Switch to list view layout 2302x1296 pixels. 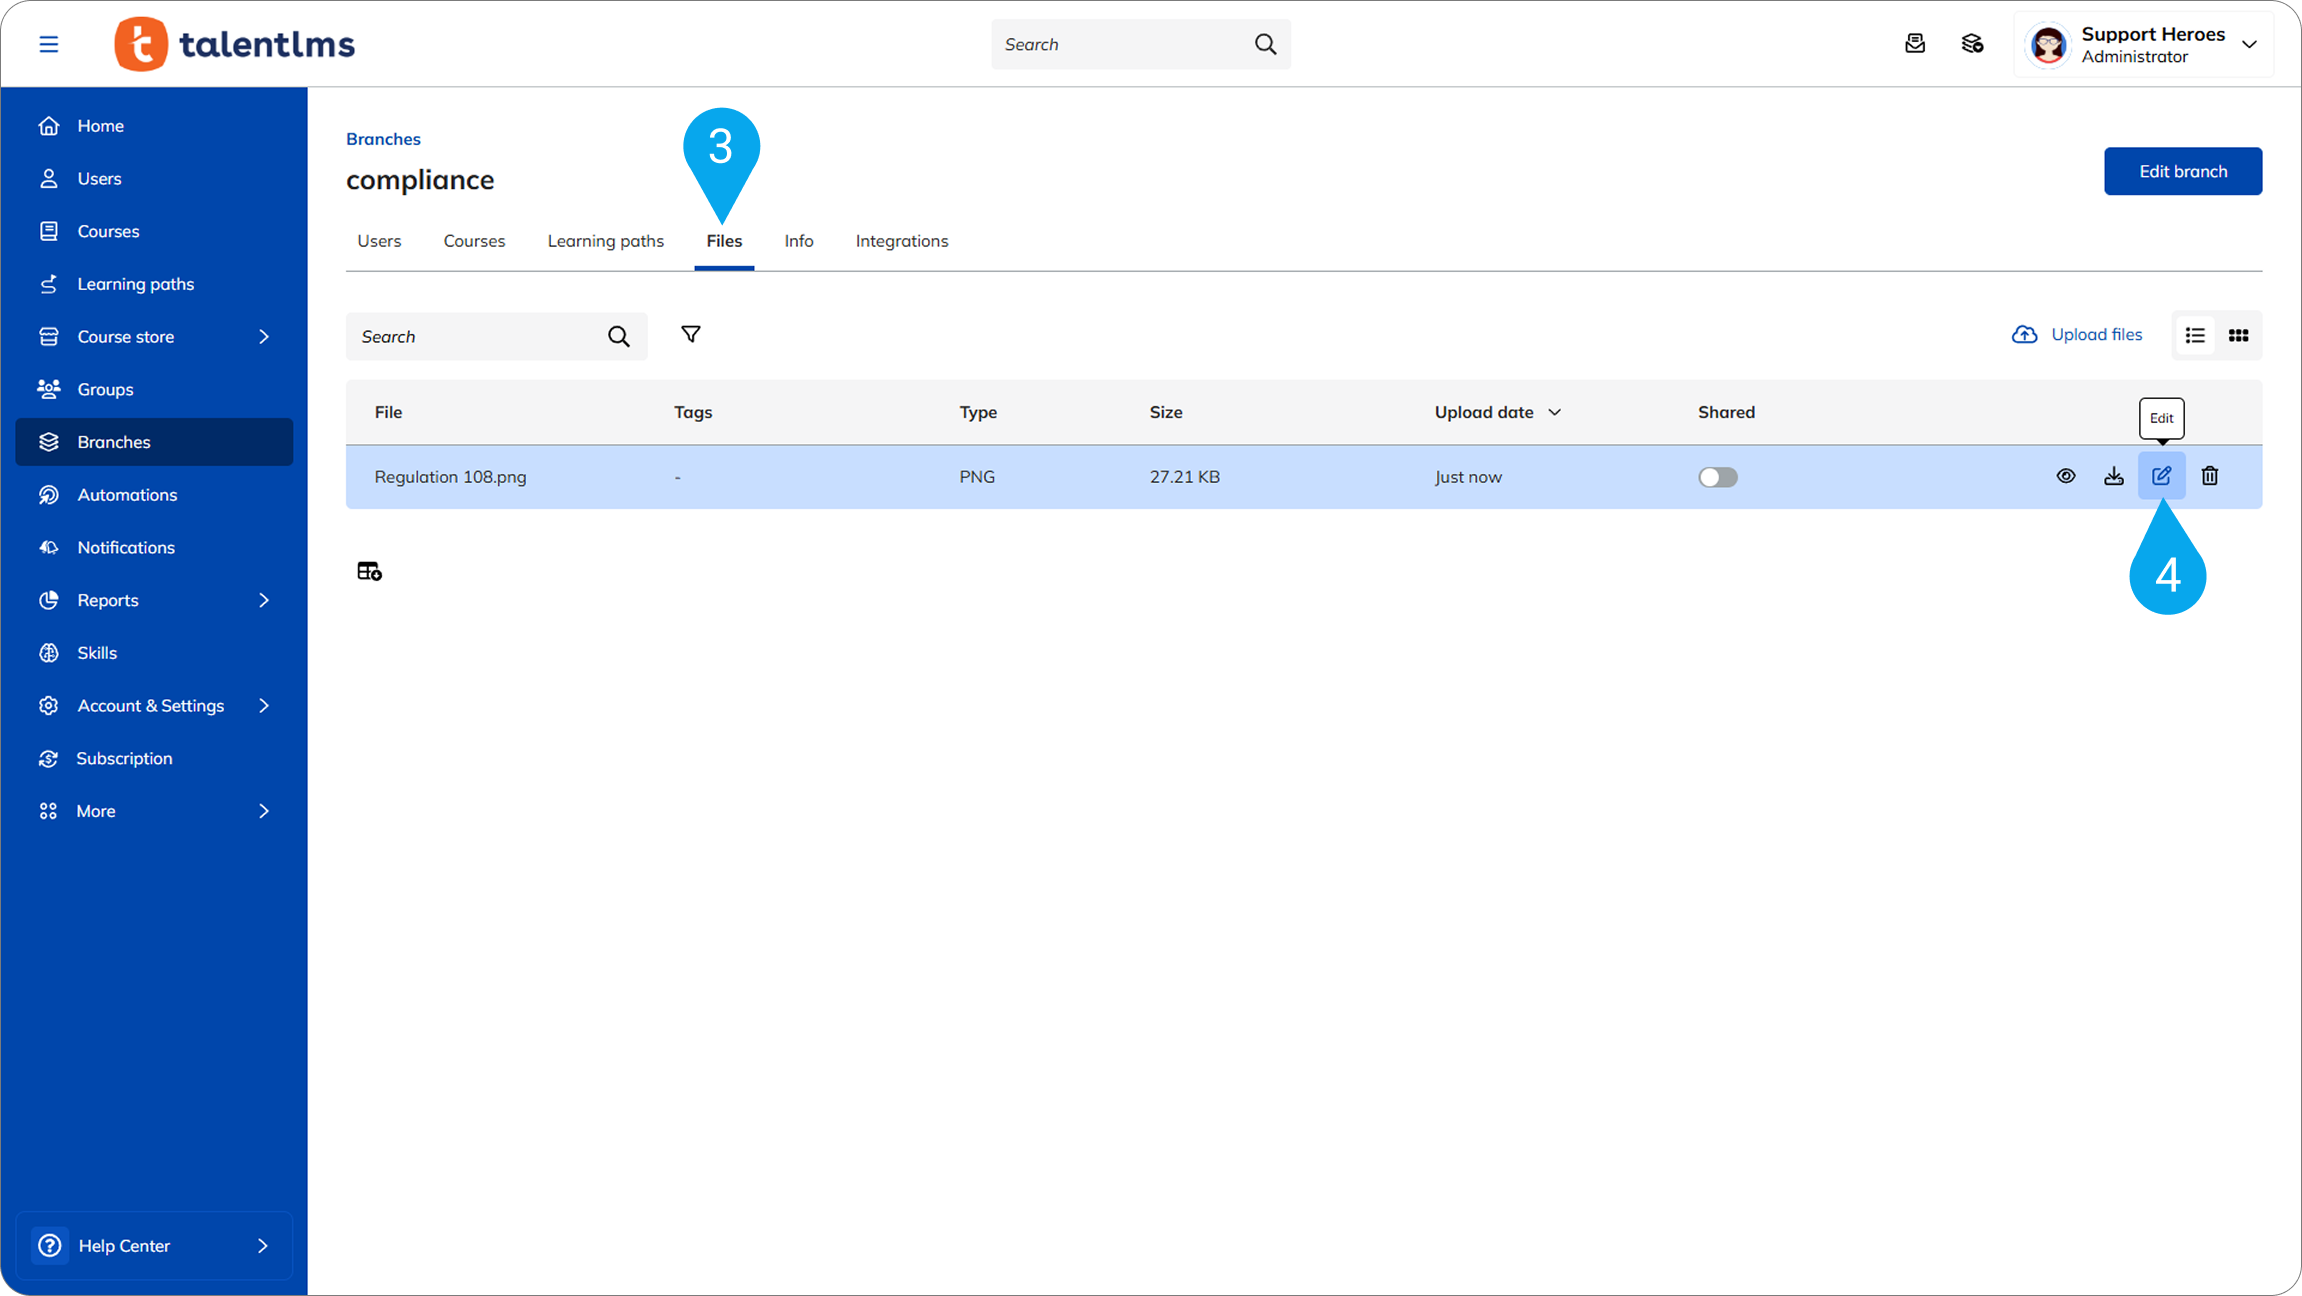click(x=2195, y=336)
